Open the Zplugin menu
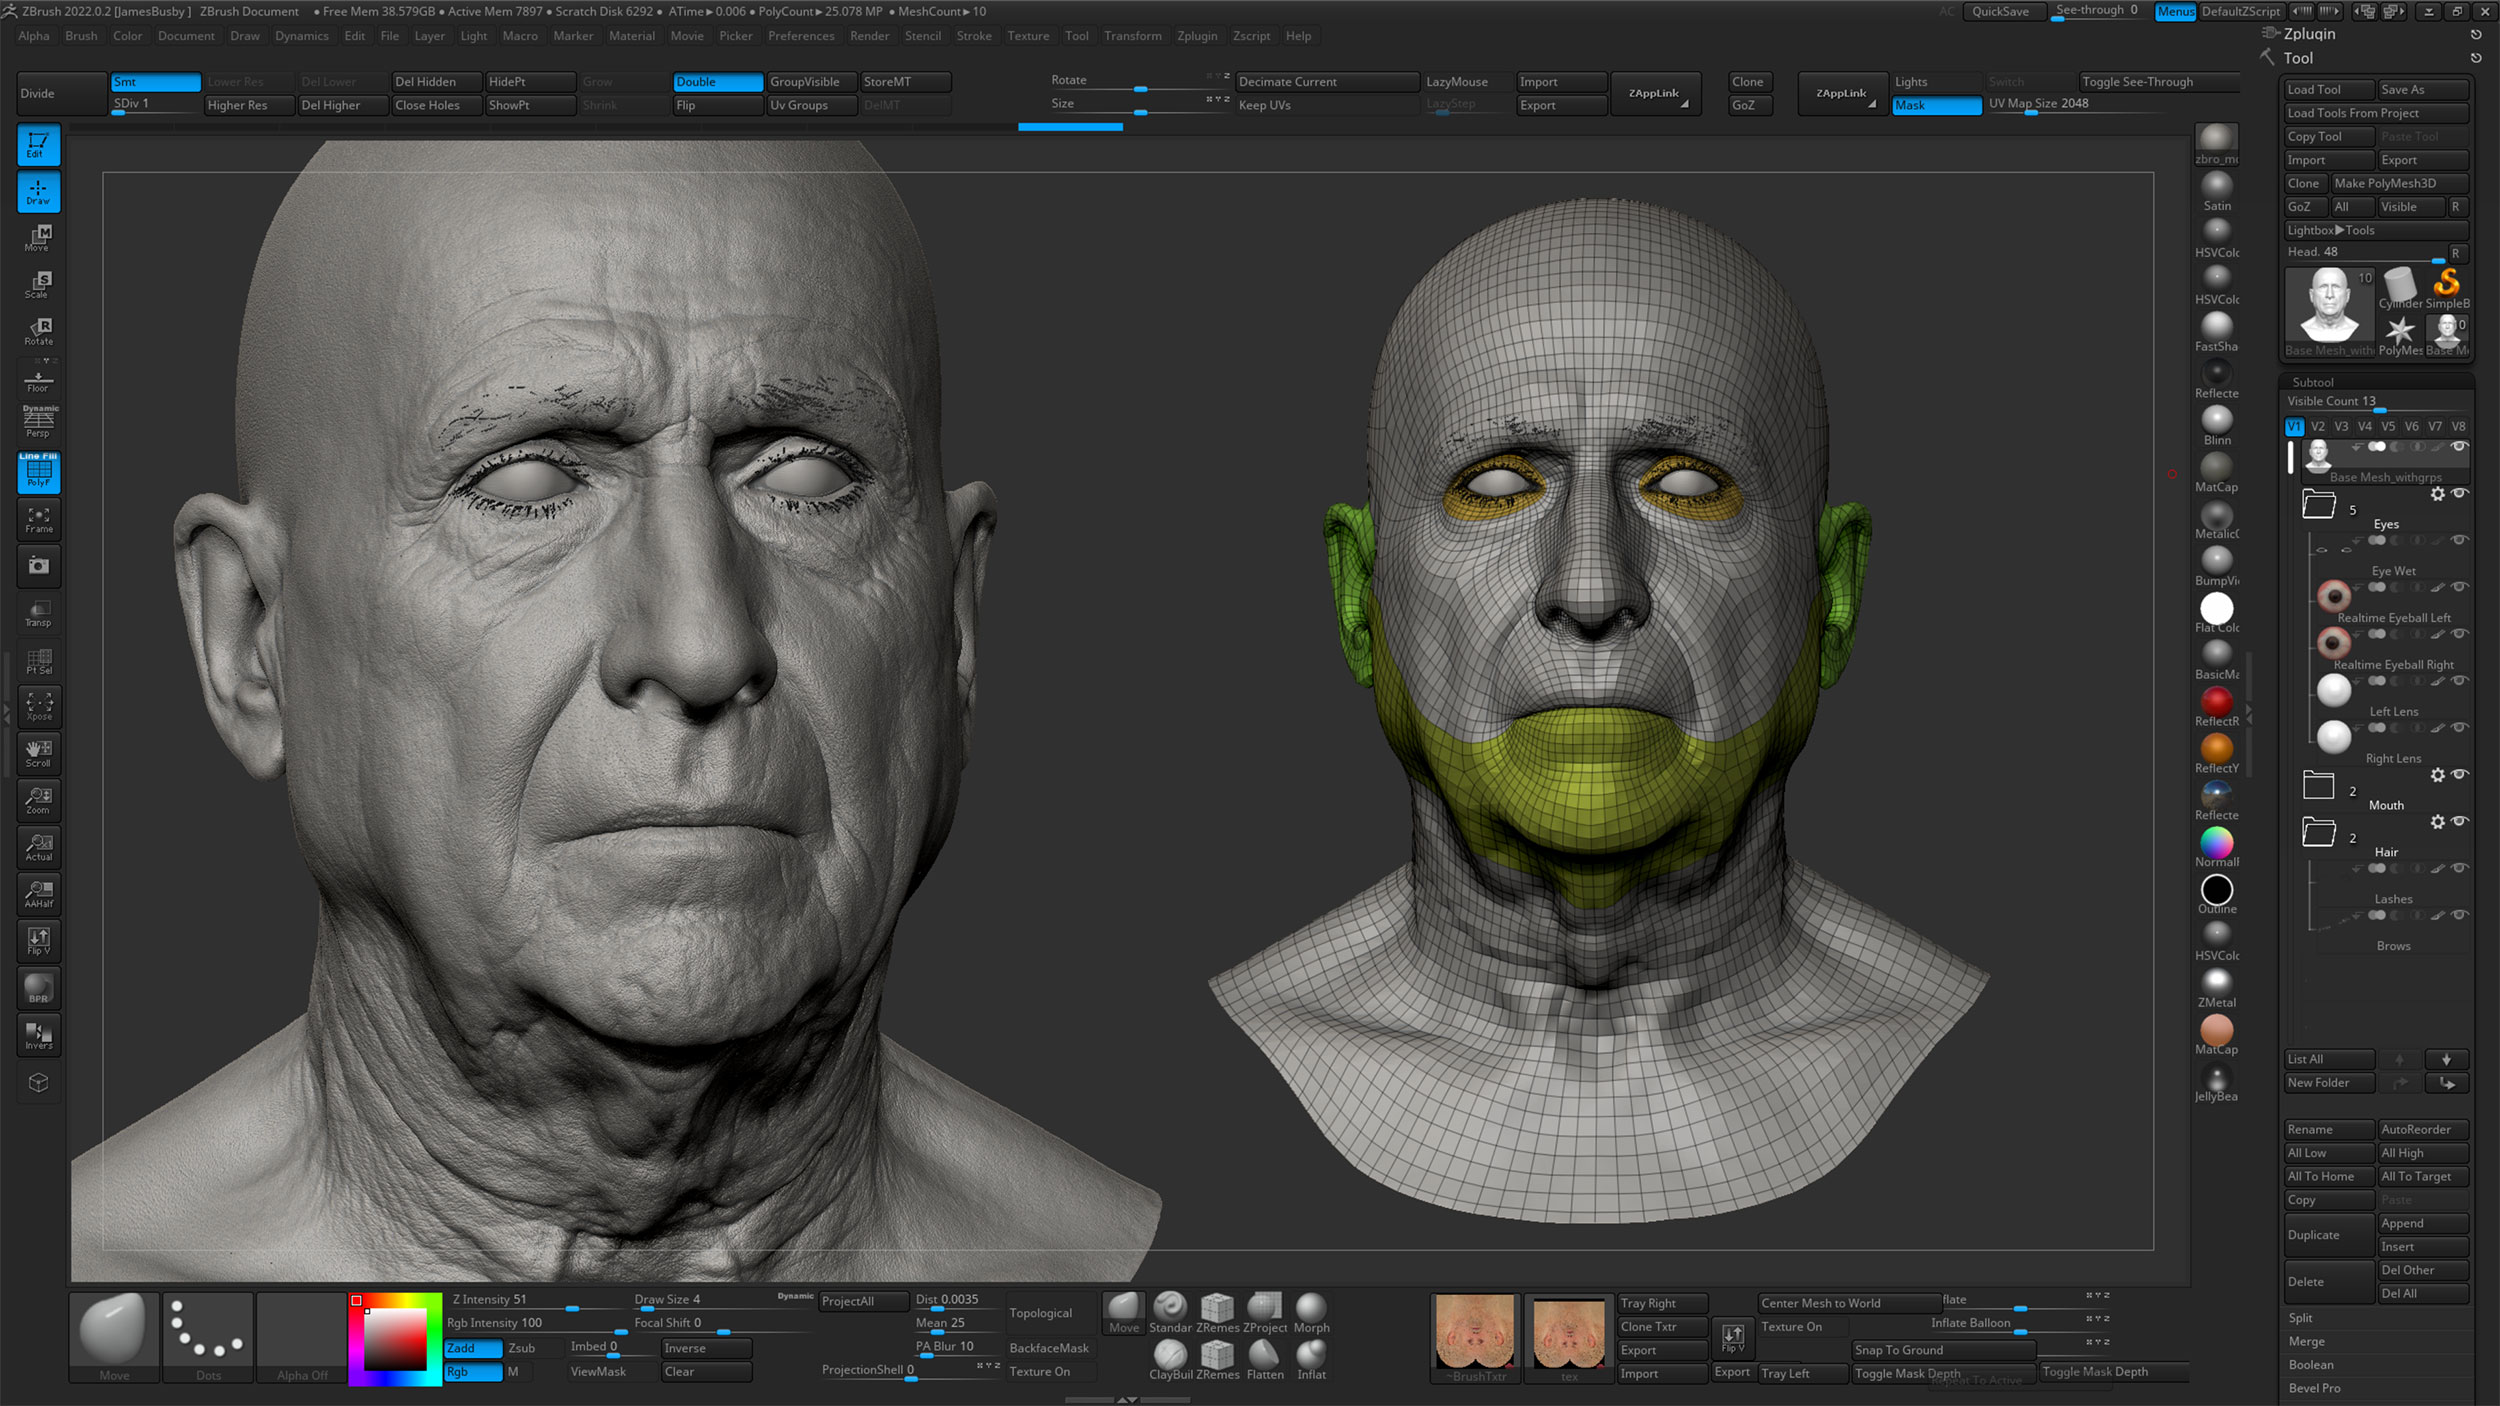The width and height of the screenshot is (2500, 1406). (1196, 36)
